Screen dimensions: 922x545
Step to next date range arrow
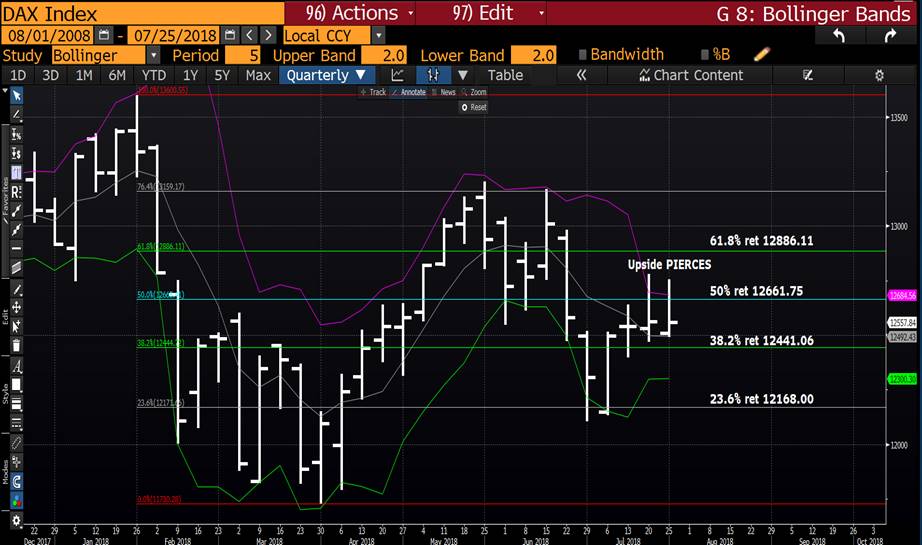268,35
